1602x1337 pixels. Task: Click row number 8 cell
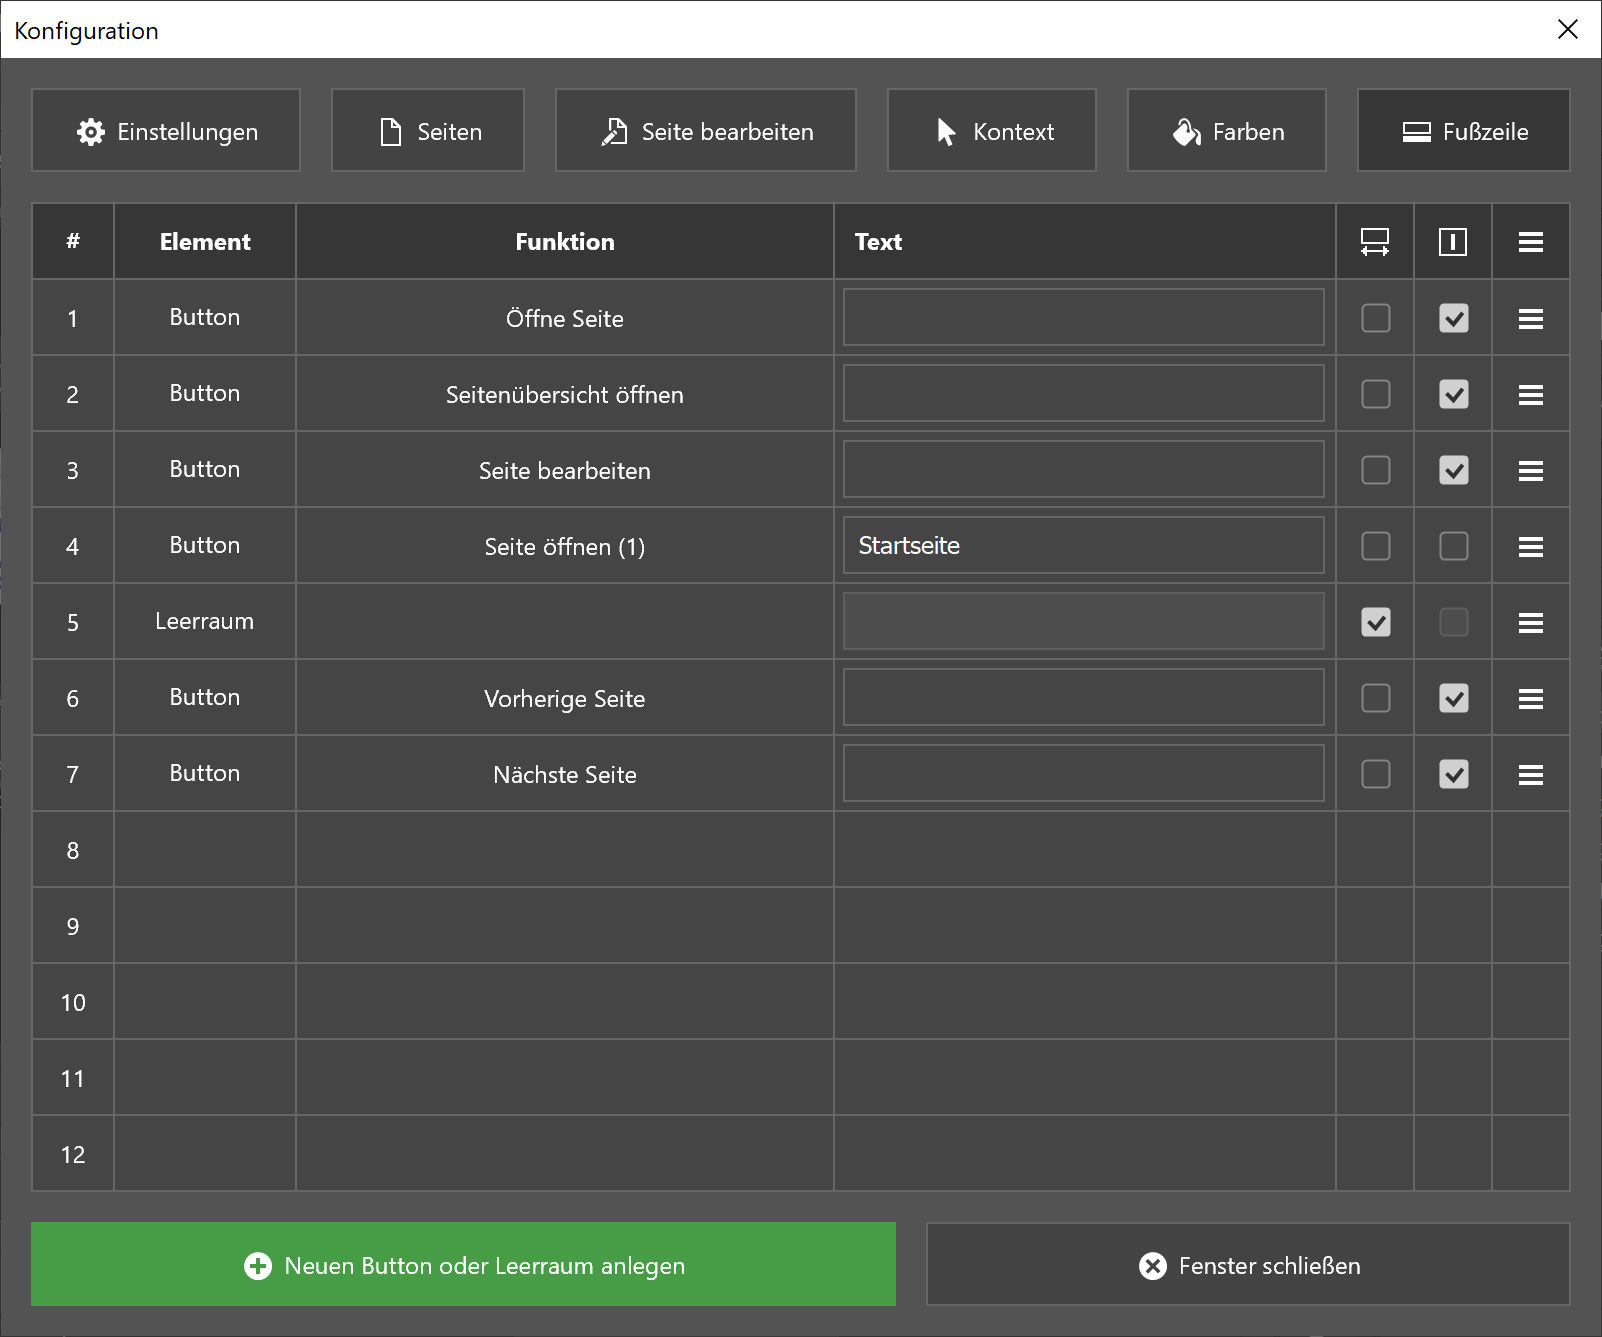tap(73, 850)
